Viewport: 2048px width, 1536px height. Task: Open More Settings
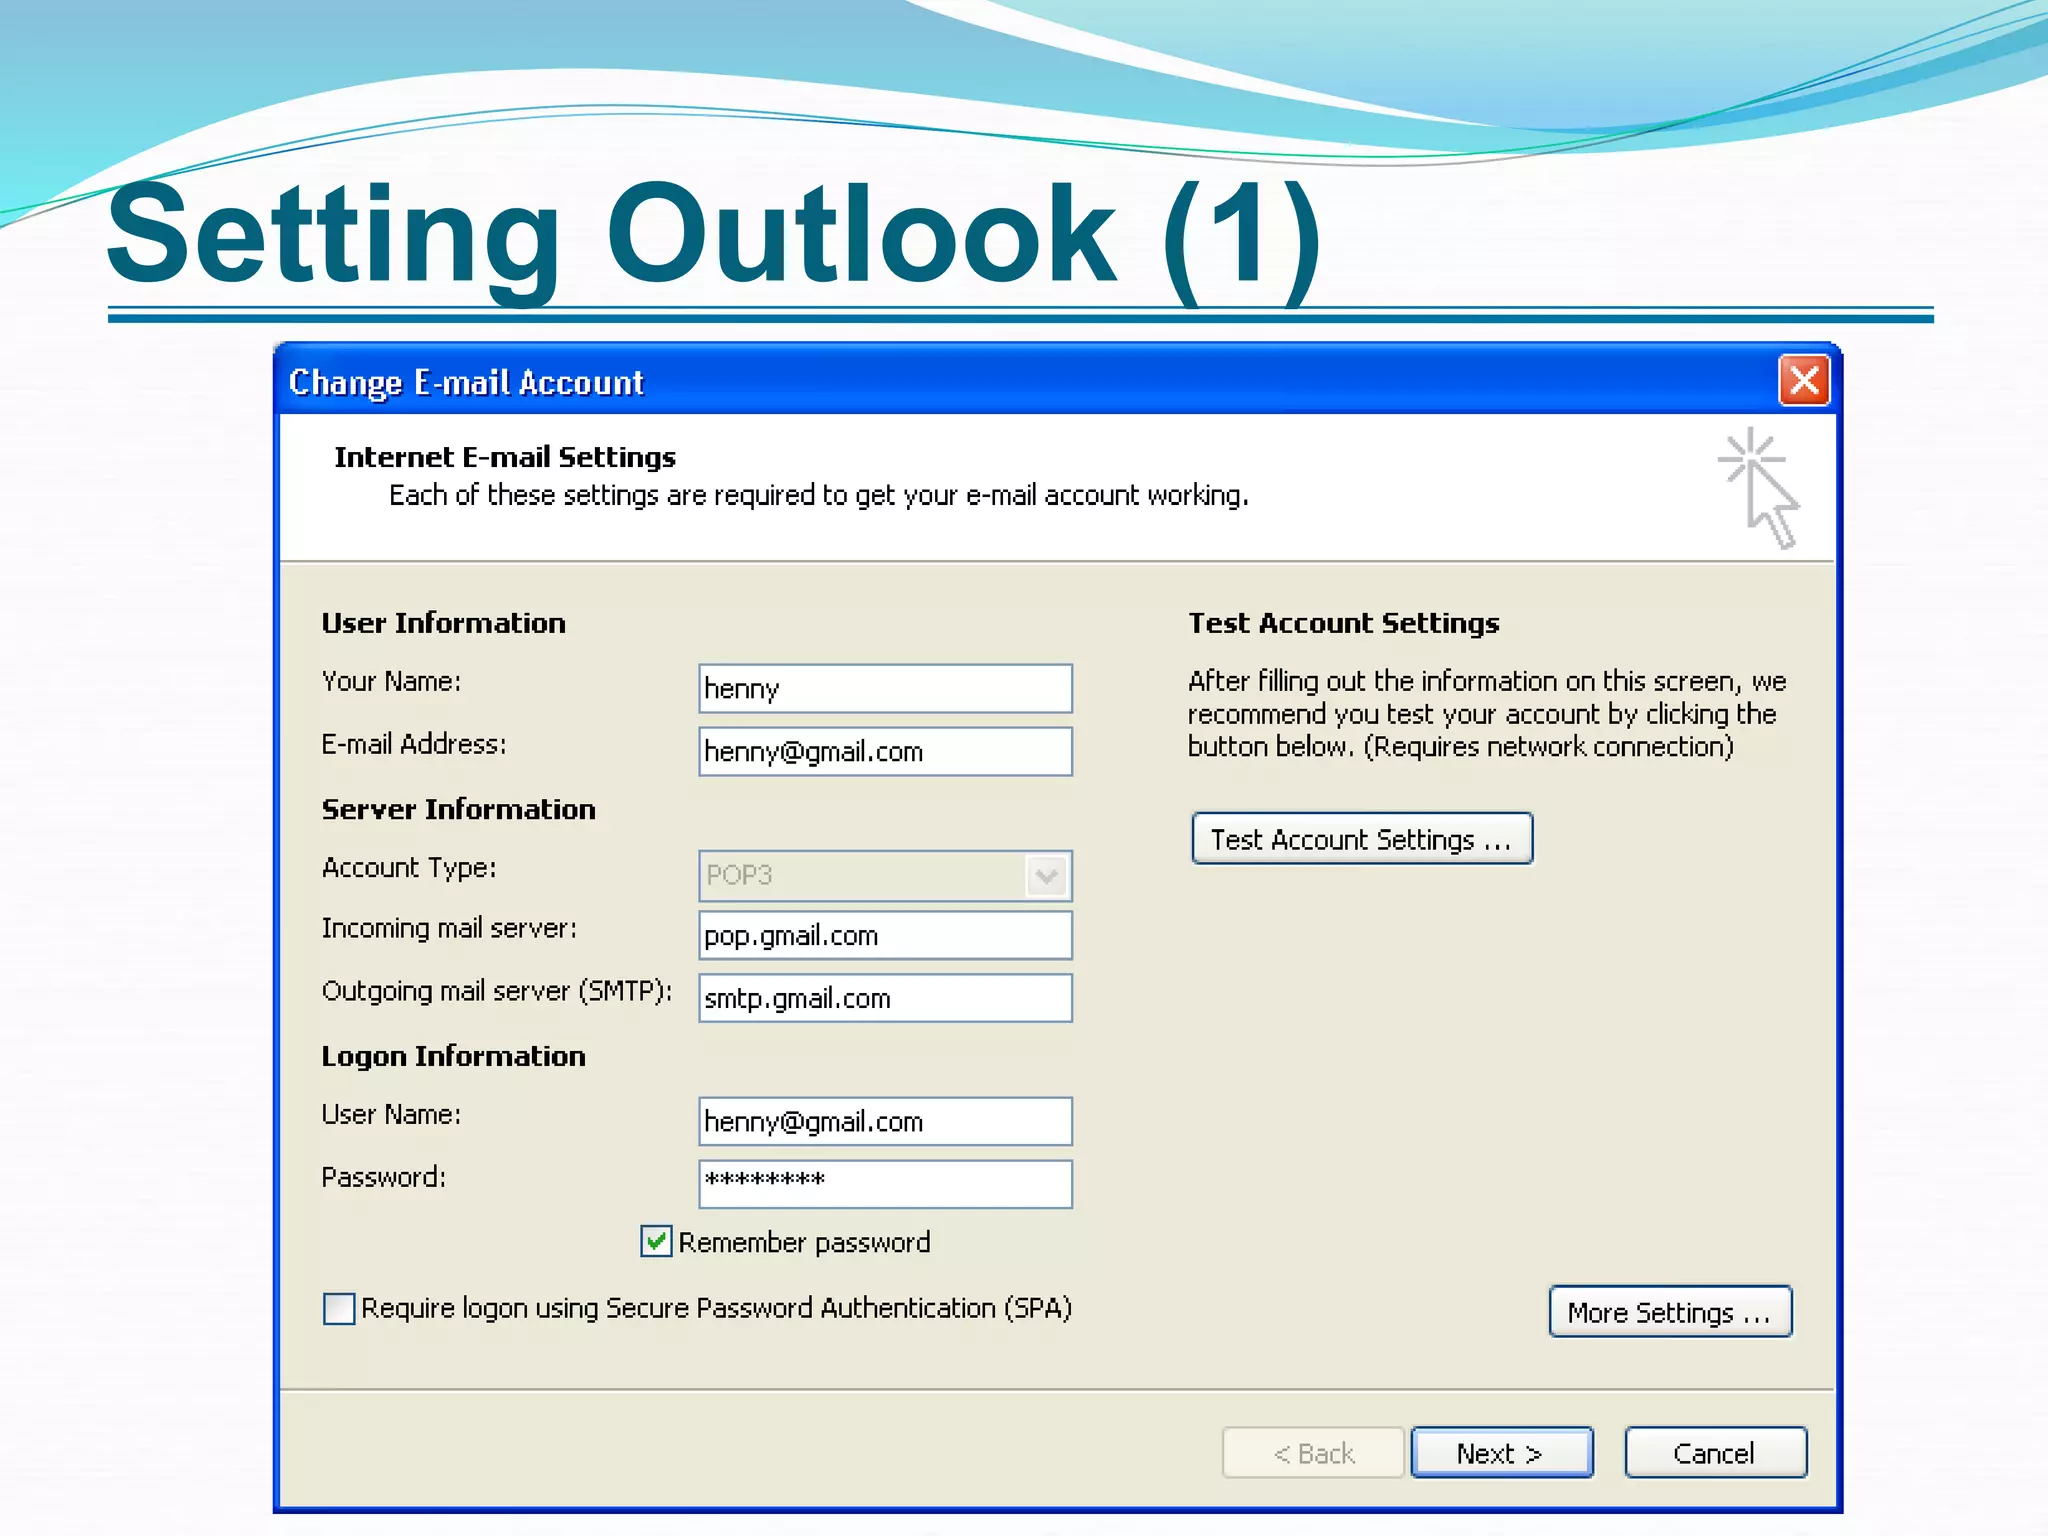tap(1670, 1311)
